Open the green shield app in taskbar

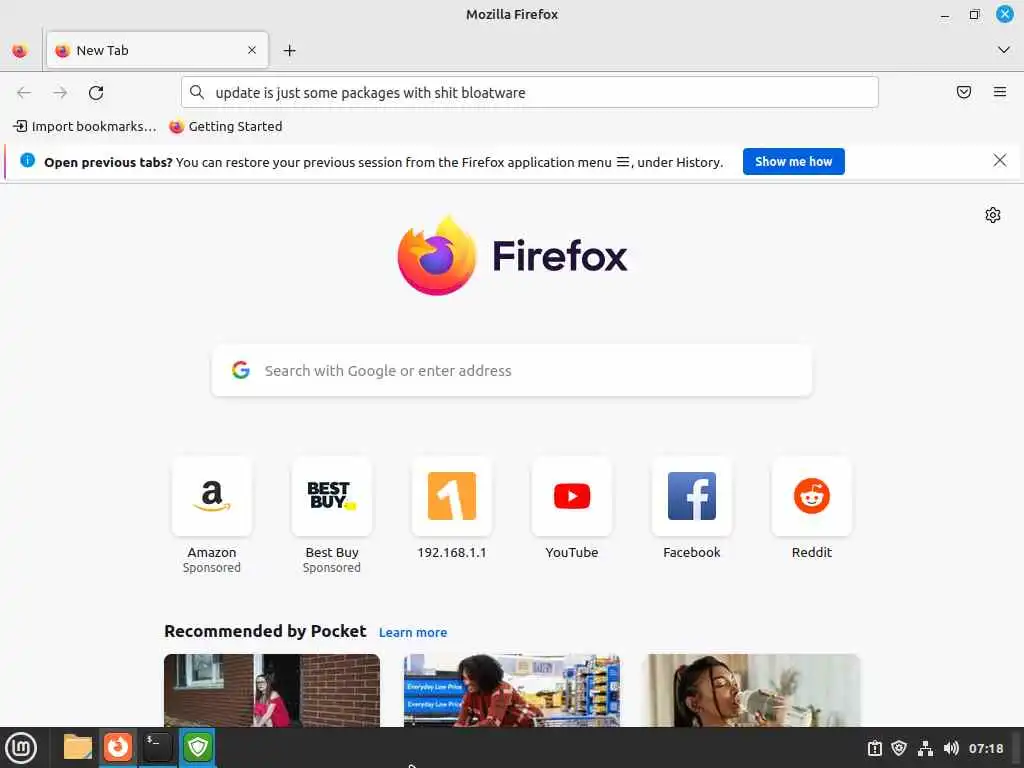(x=197, y=747)
